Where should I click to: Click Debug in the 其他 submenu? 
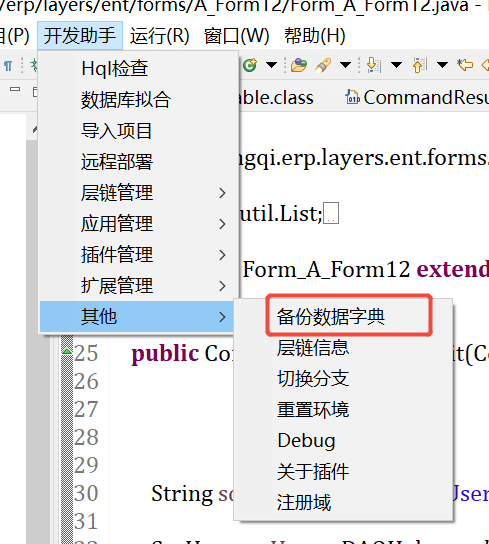tap(306, 441)
